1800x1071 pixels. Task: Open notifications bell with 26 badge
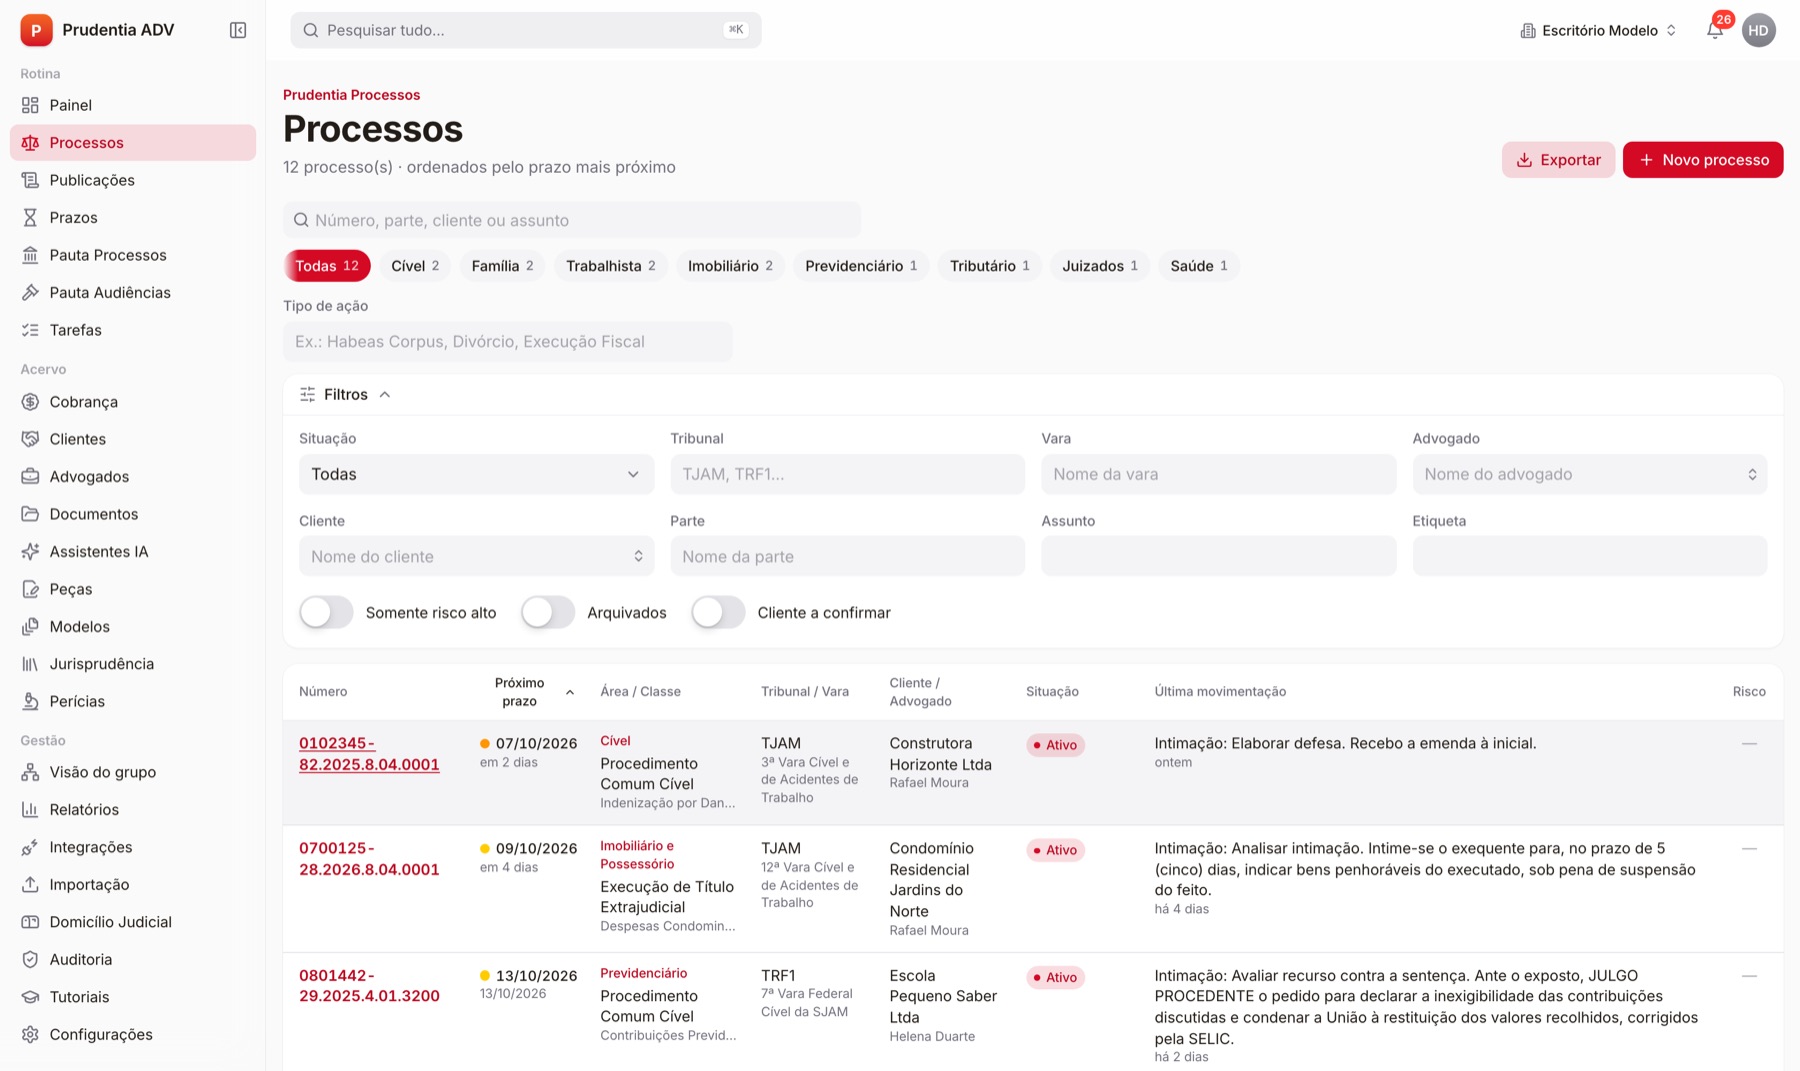tap(1715, 30)
